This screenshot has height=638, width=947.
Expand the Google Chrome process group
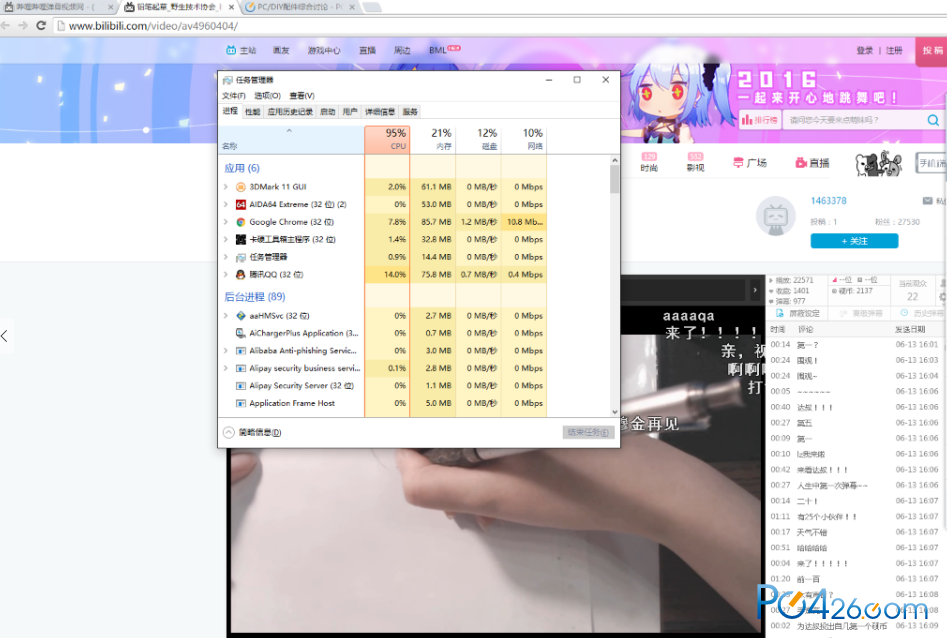pos(226,222)
